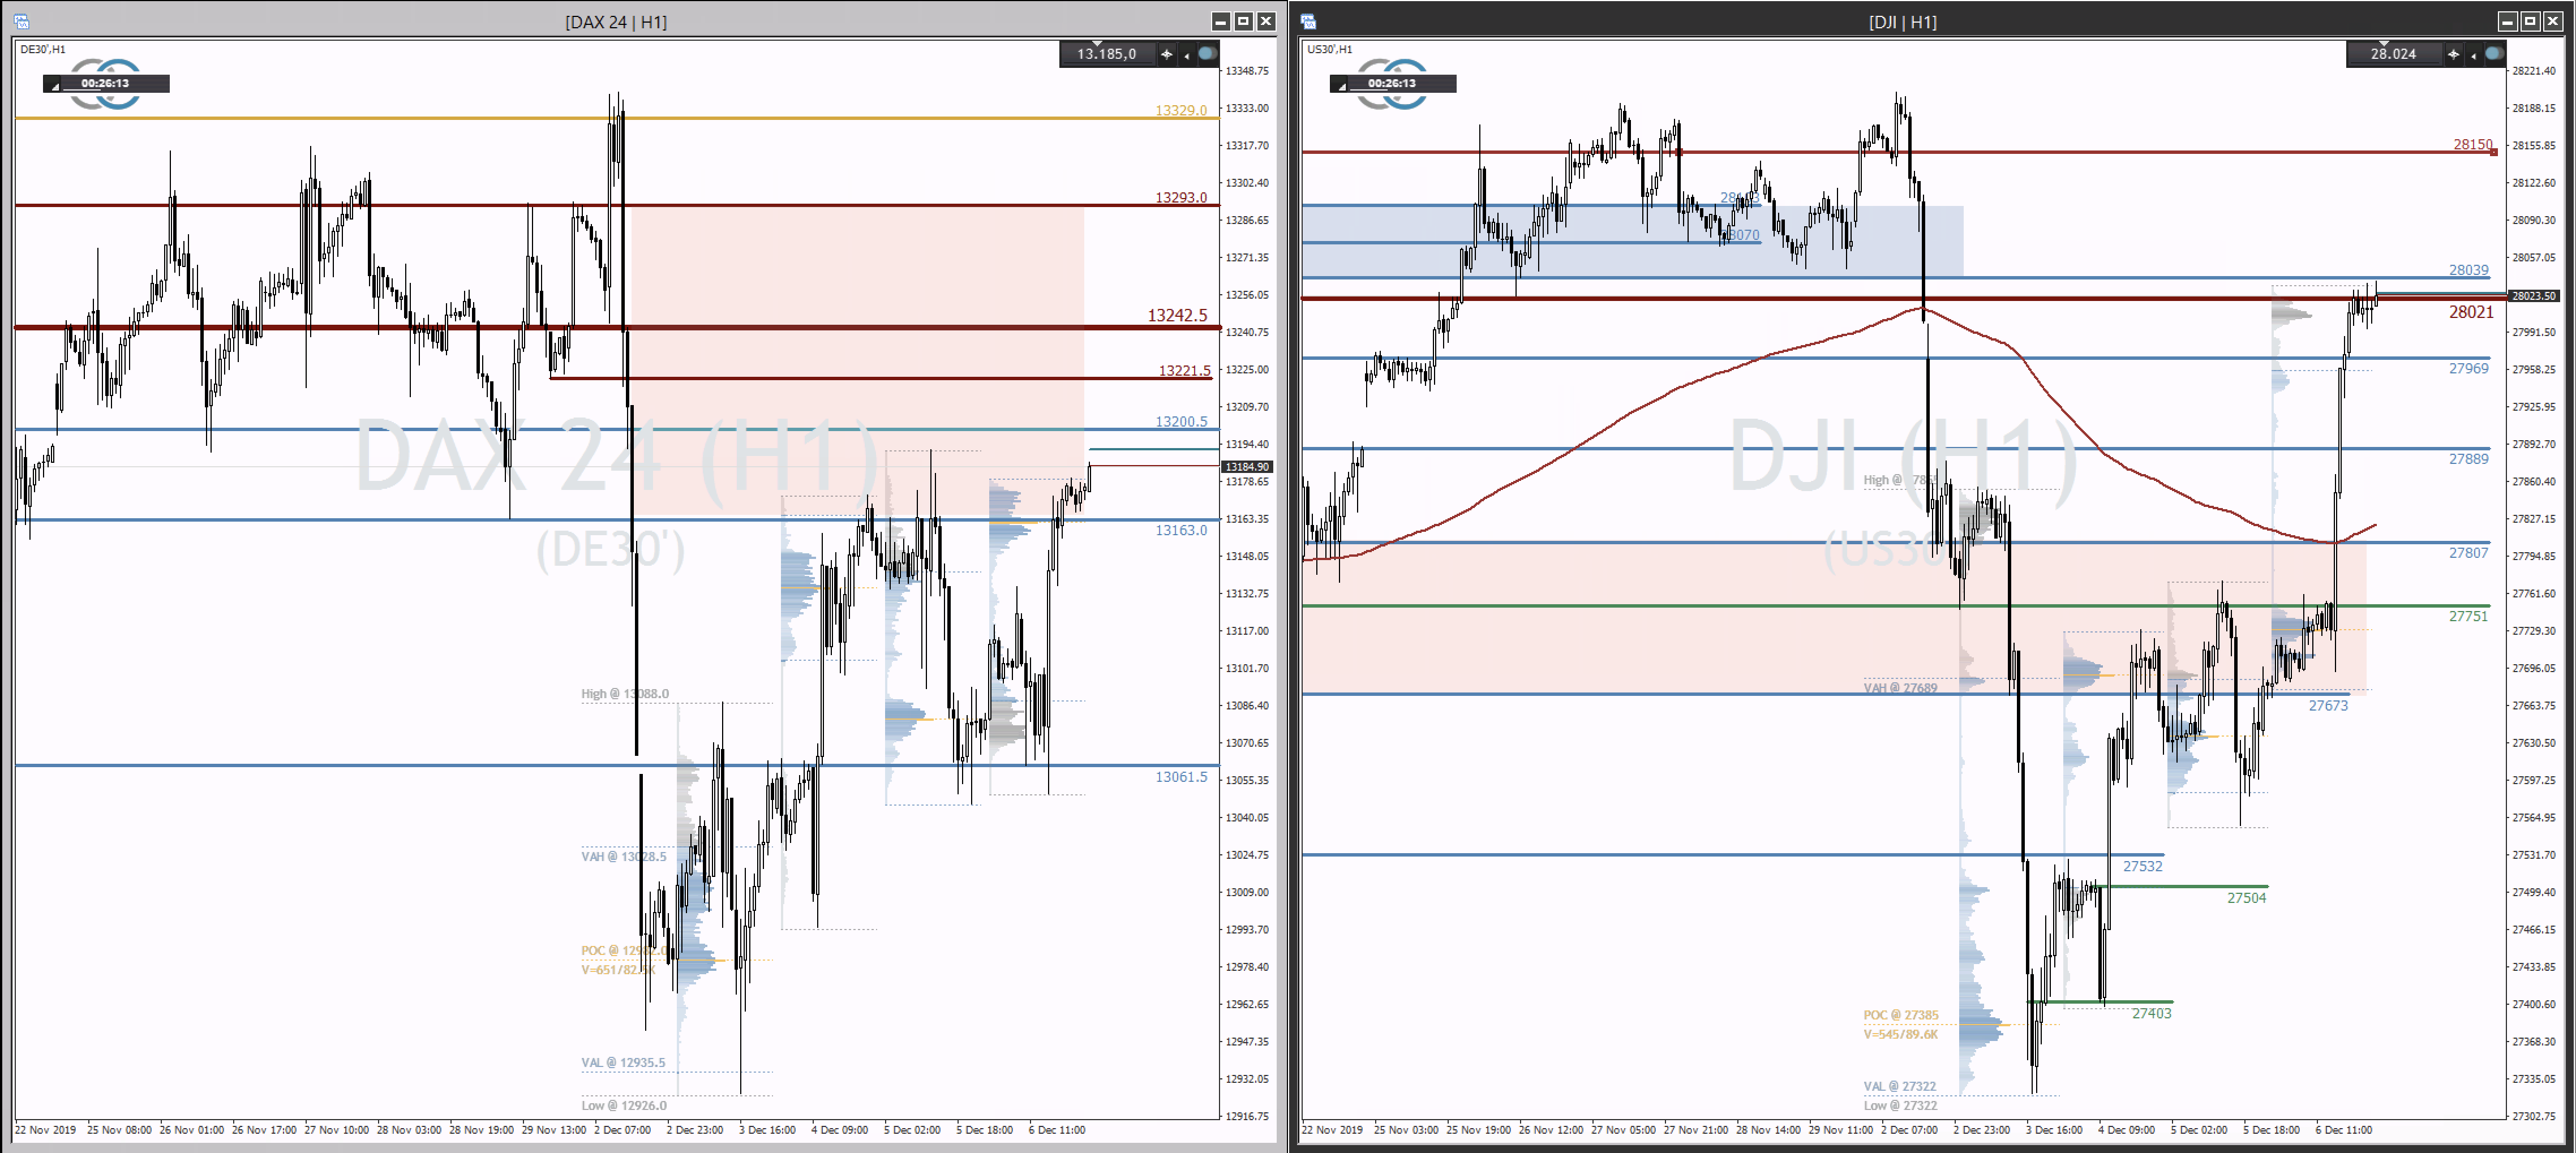
Task: Click the V=651/82.5K volume label on DAX
Action: [618, 969]
